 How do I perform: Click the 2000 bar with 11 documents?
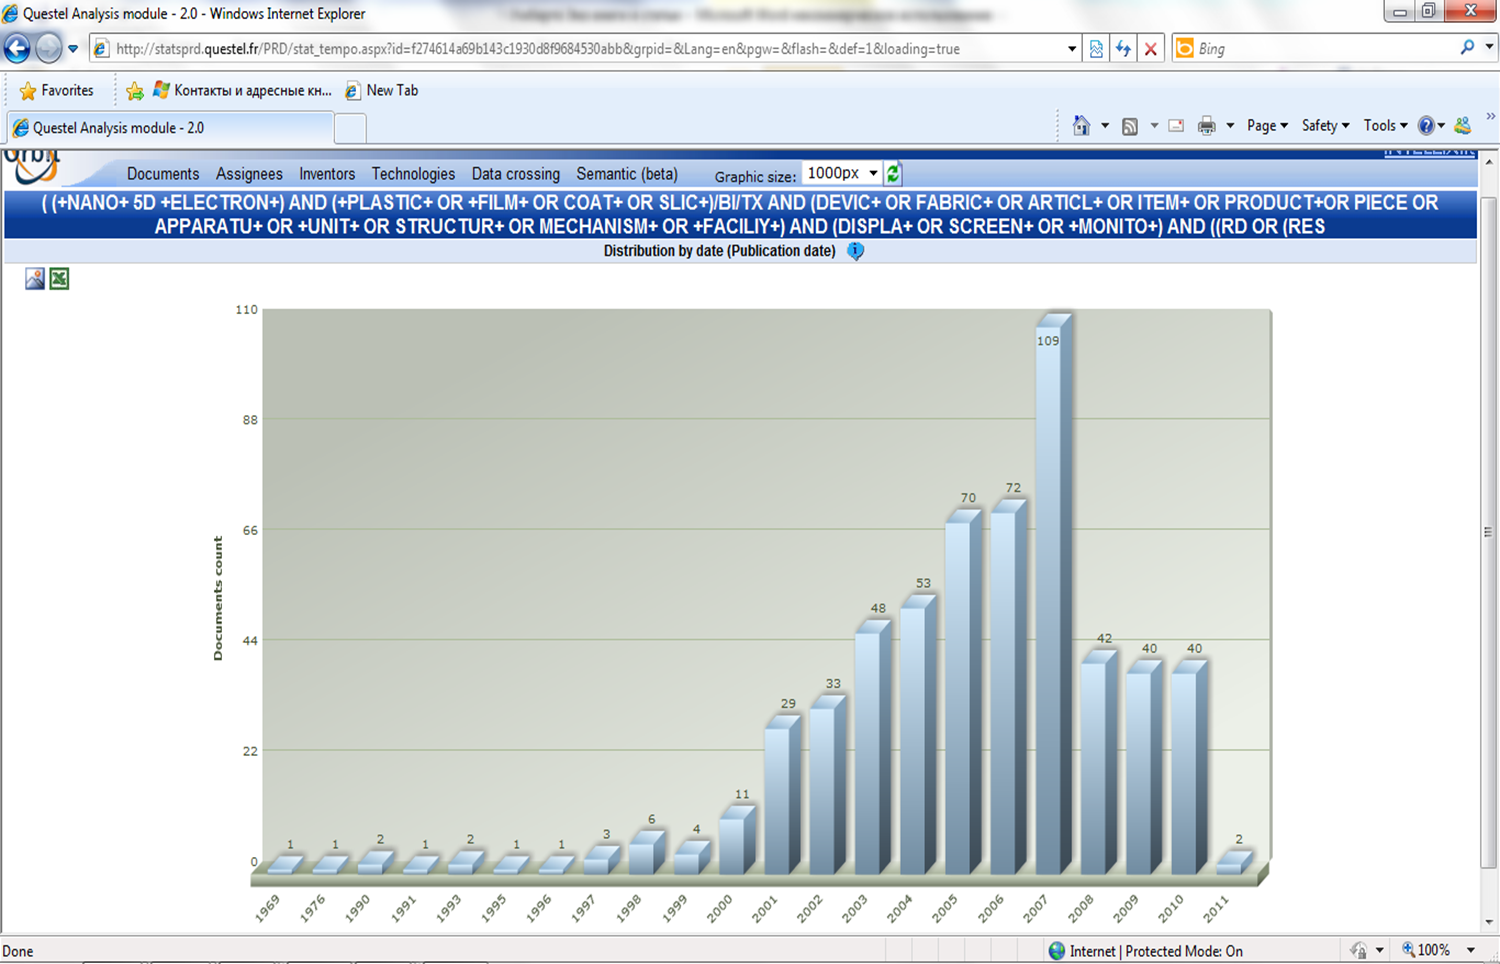pyautogui.click(x=737, y=841)
